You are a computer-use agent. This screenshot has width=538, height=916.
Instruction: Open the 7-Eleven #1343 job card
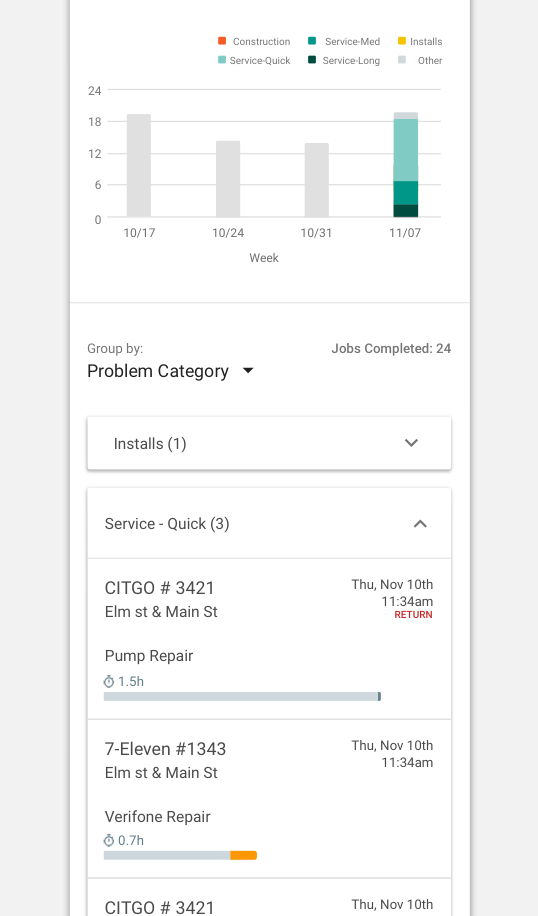point(269,799)
